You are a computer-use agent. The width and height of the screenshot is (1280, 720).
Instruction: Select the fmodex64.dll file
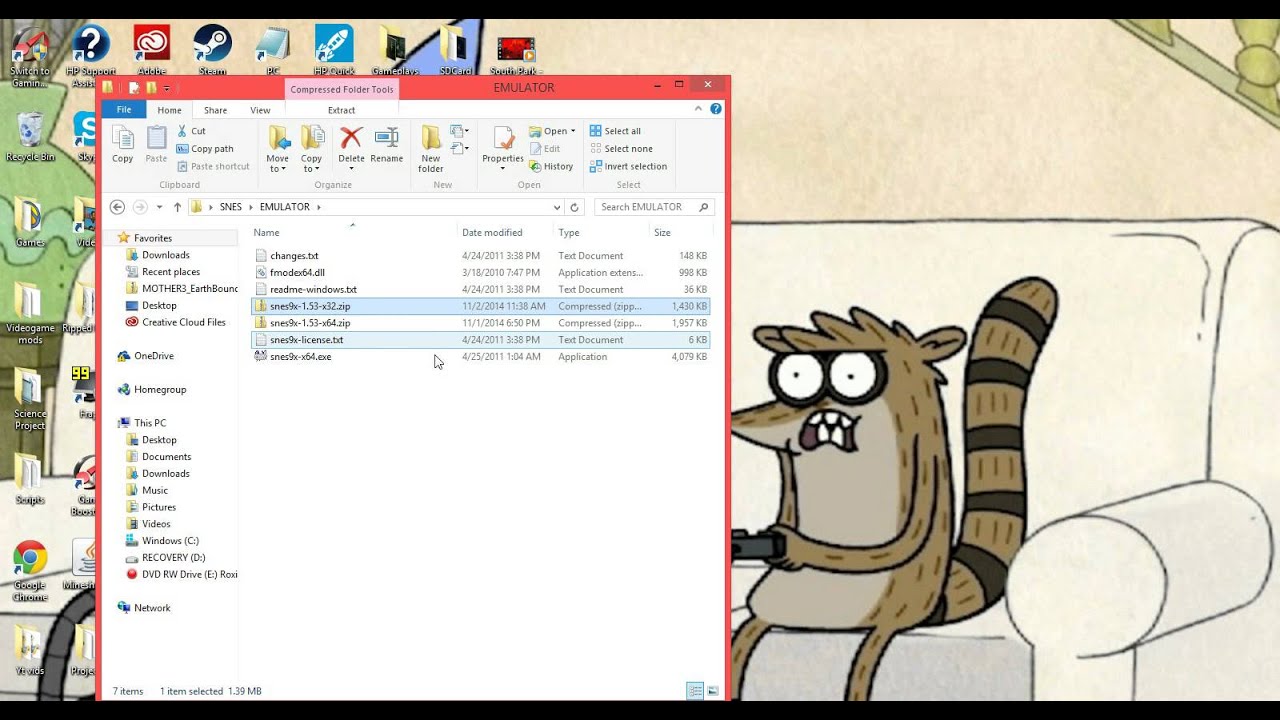tap(480, 273)
